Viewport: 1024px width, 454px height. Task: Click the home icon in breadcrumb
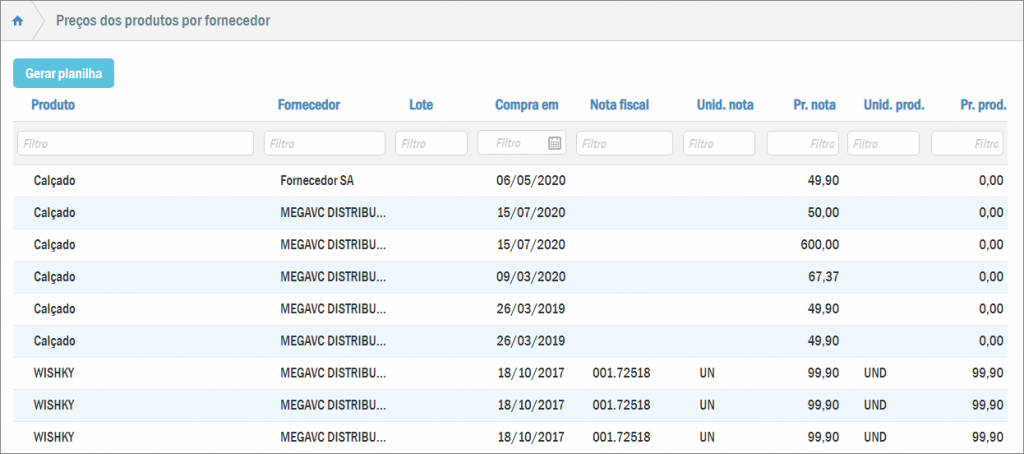pos(17,20)
